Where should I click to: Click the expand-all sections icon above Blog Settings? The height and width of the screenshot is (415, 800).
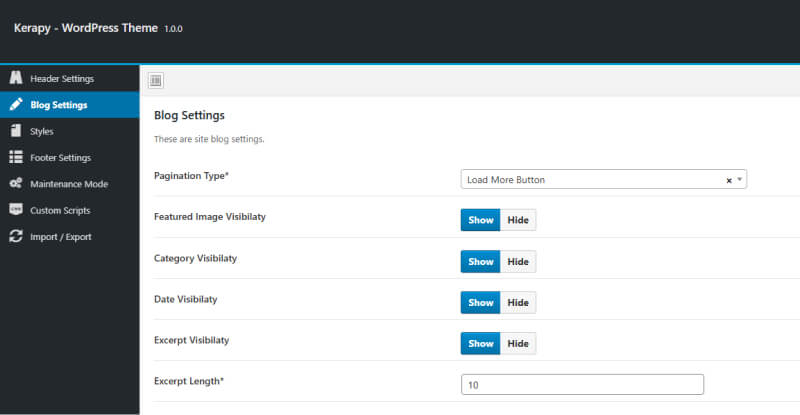pos(156,81)
